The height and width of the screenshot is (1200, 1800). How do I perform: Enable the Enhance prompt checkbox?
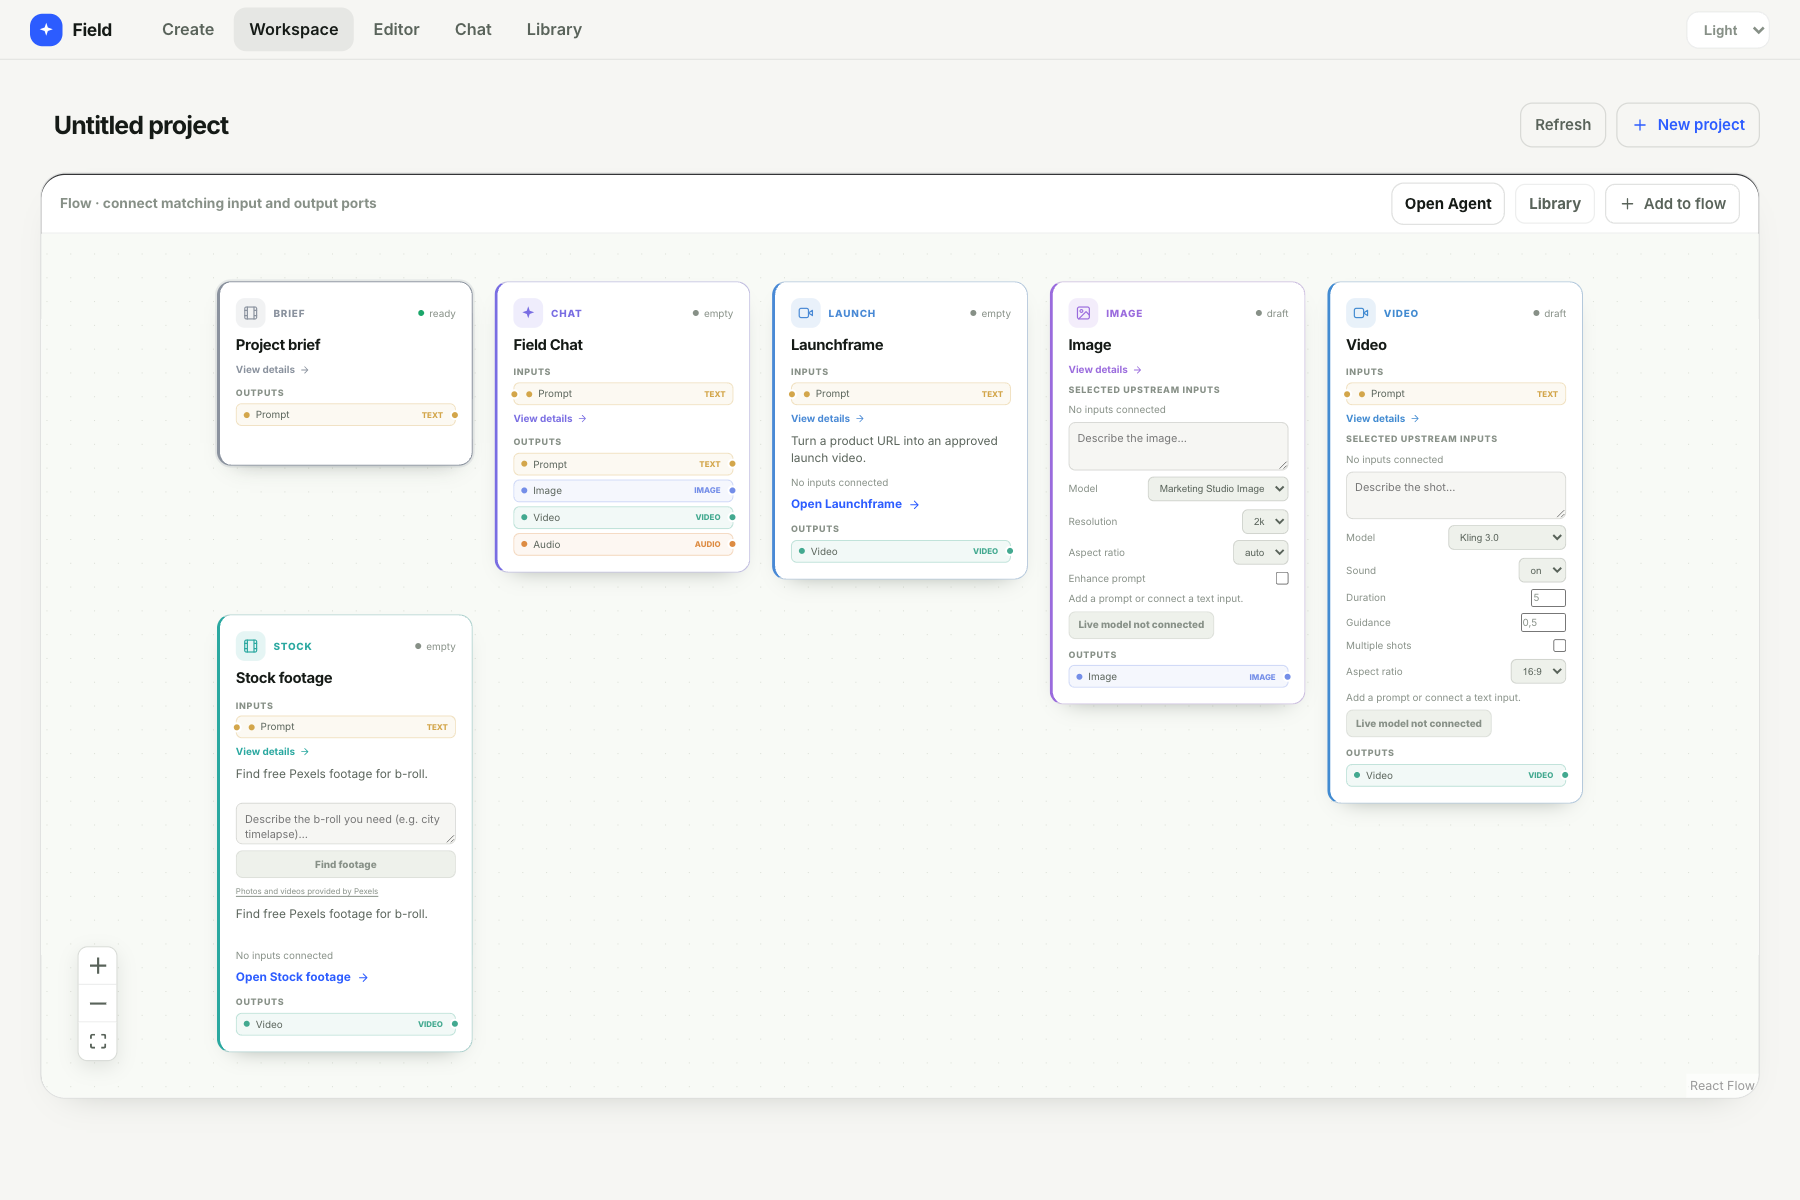(x=1282, y=578)
